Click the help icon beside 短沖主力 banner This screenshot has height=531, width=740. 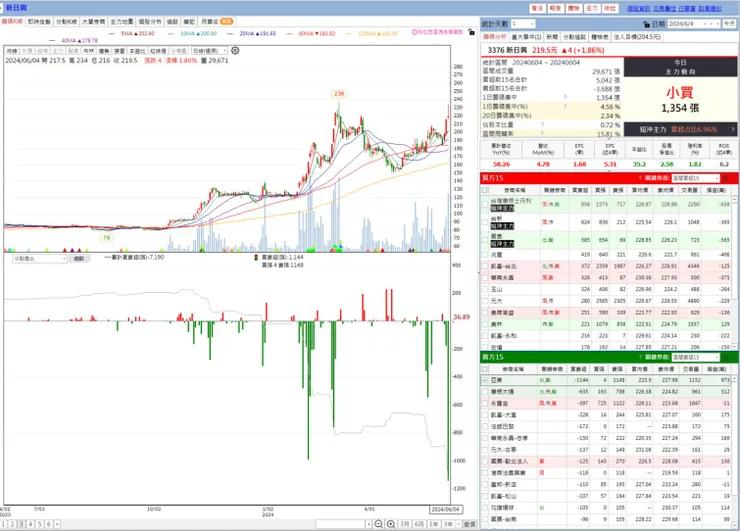click(x=732, y=129)
